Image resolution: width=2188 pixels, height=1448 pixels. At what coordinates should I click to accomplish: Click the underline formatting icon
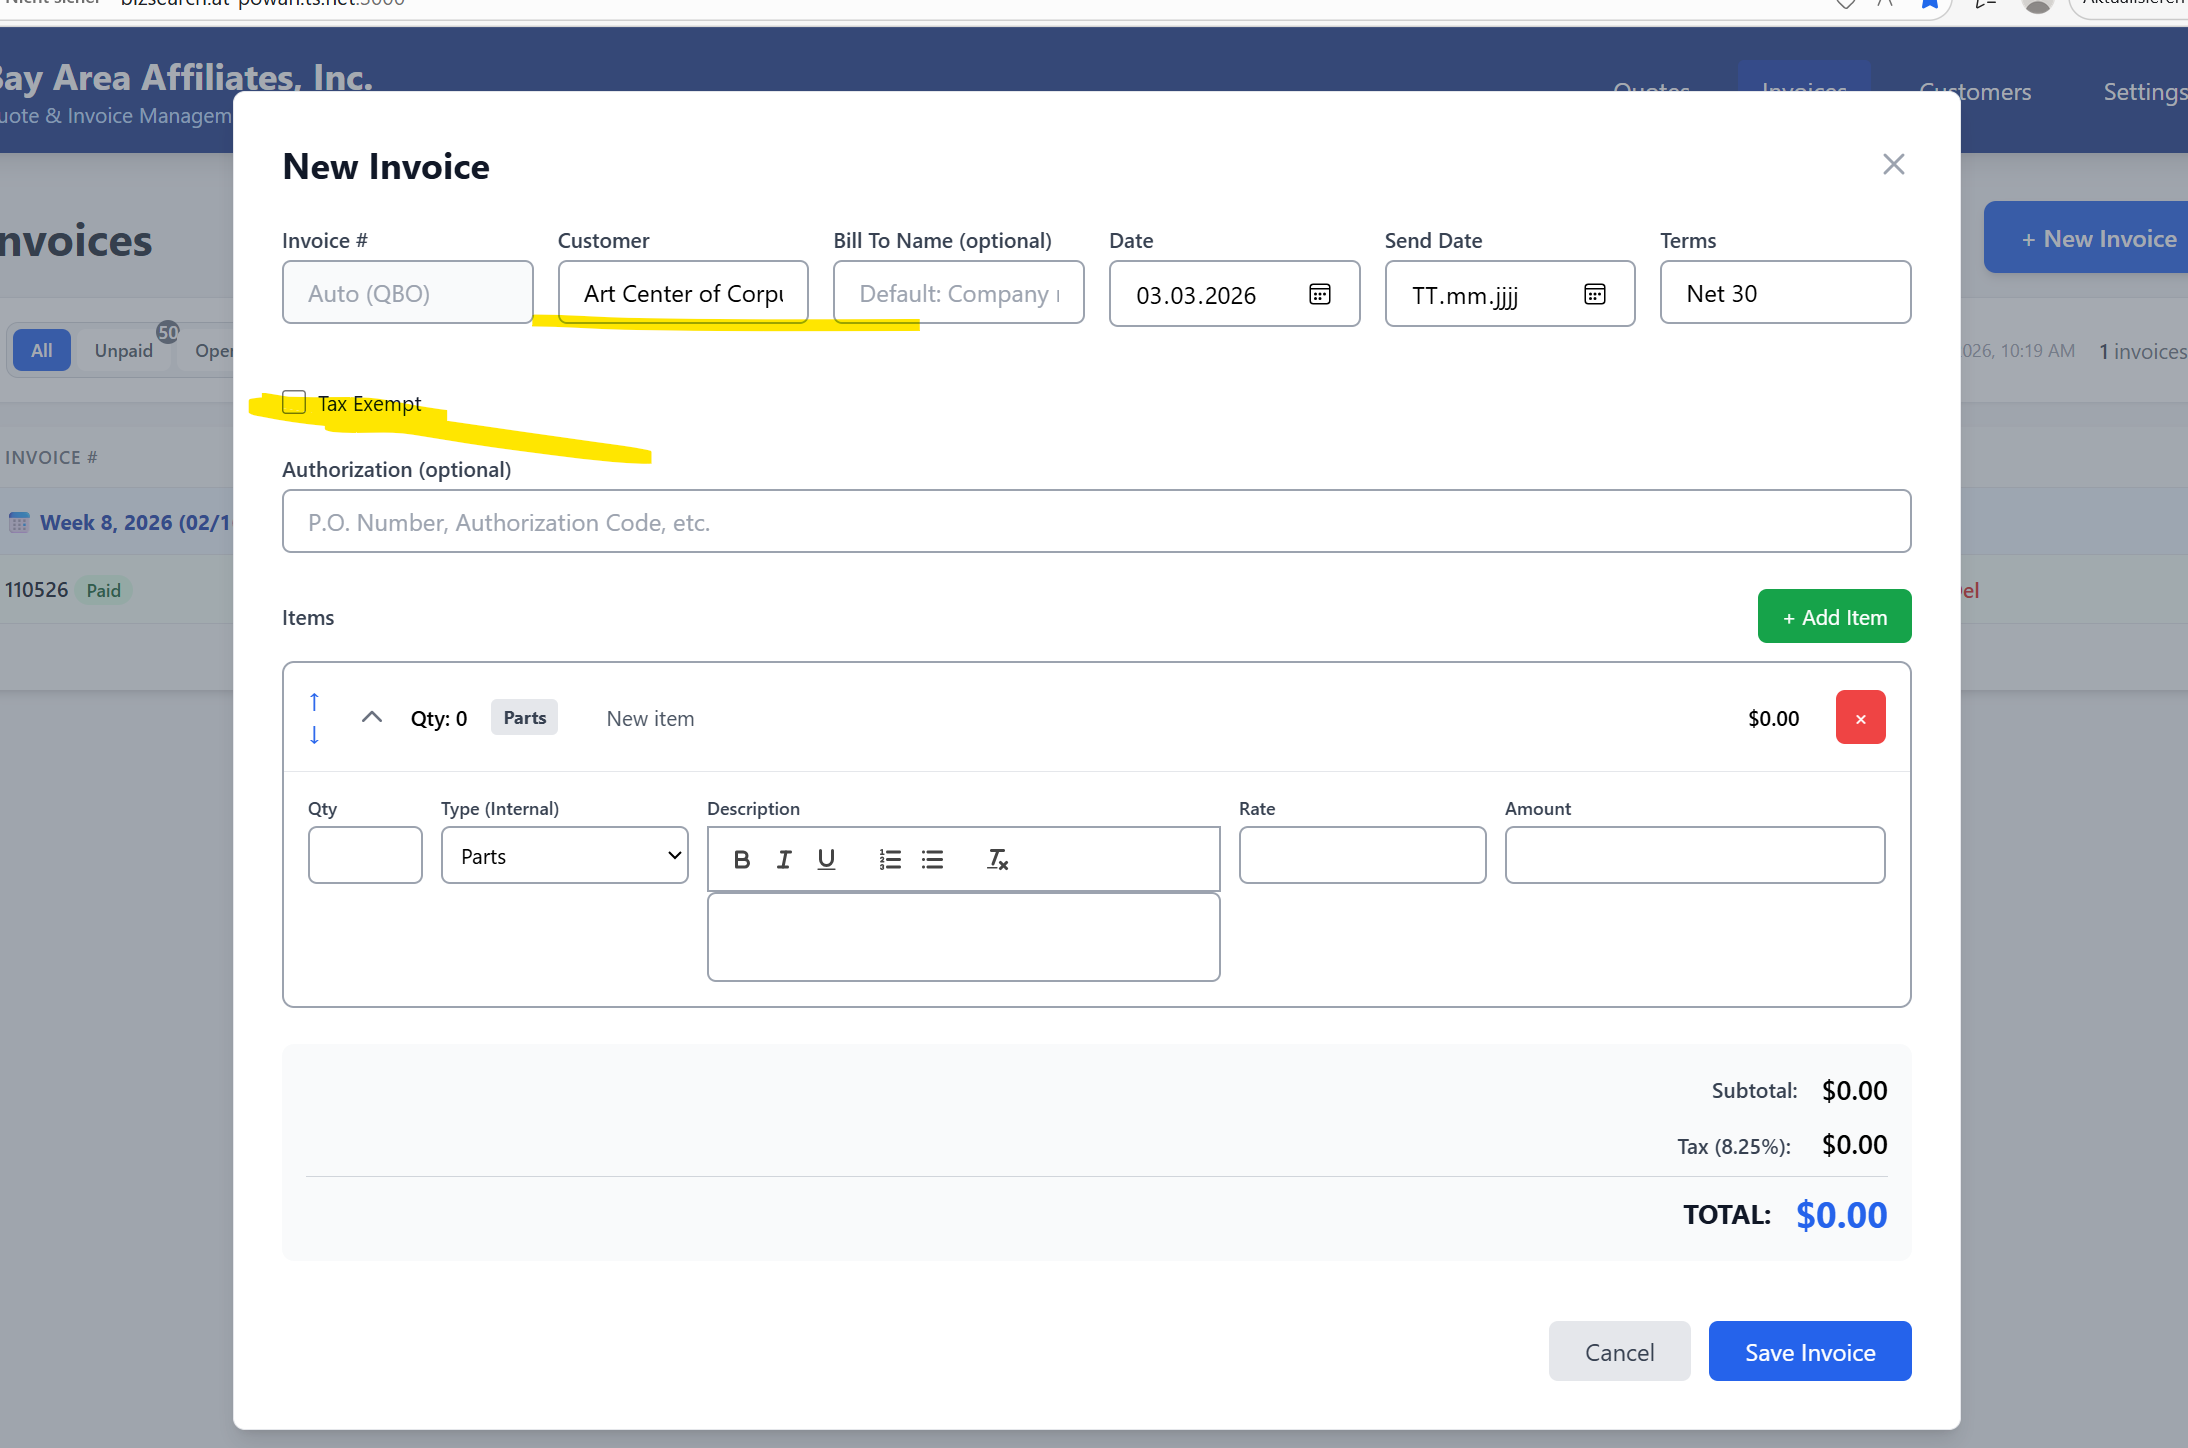pyautogui.click(x=826, y=859)
